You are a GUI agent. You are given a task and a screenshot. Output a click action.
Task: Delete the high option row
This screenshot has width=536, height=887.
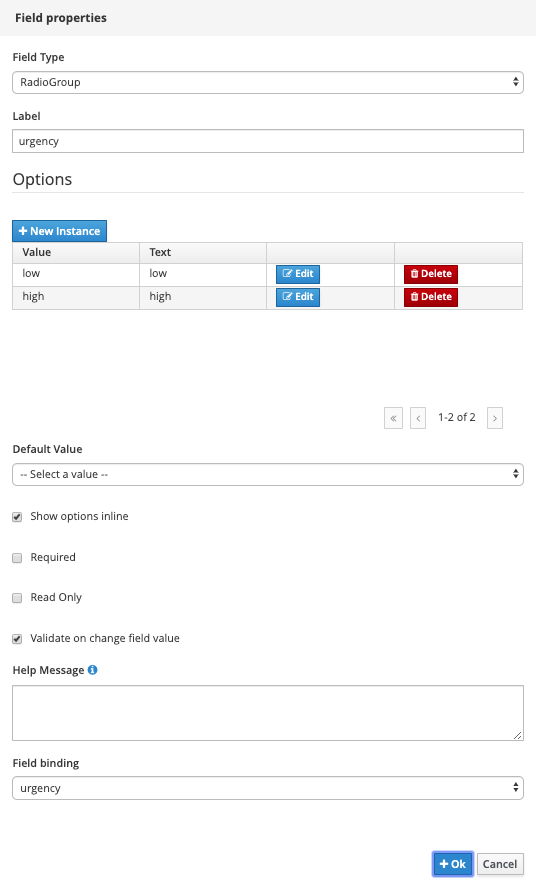(x=431, y=297)
